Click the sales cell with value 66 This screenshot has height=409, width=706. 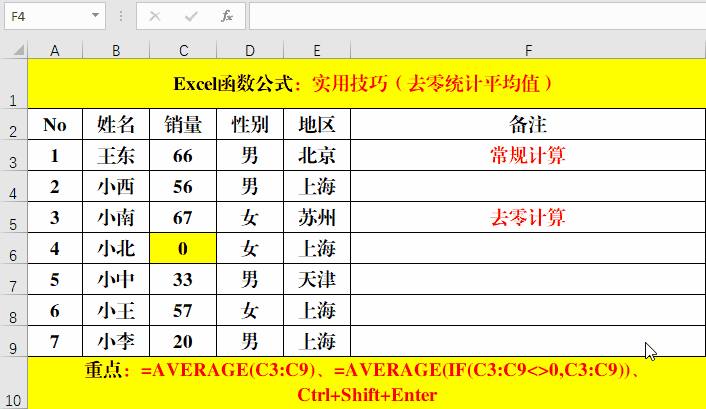(183, 155)
